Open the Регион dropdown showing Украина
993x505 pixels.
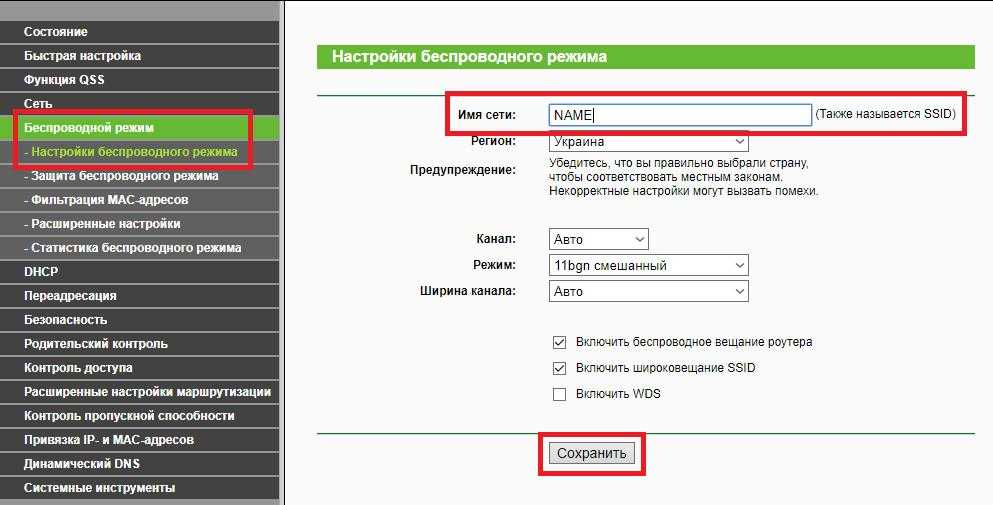[648, 141]
